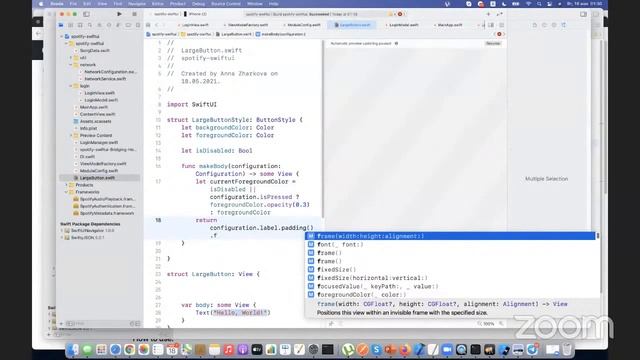
Task: Open the Source Control menu
Action: point(226,4)
